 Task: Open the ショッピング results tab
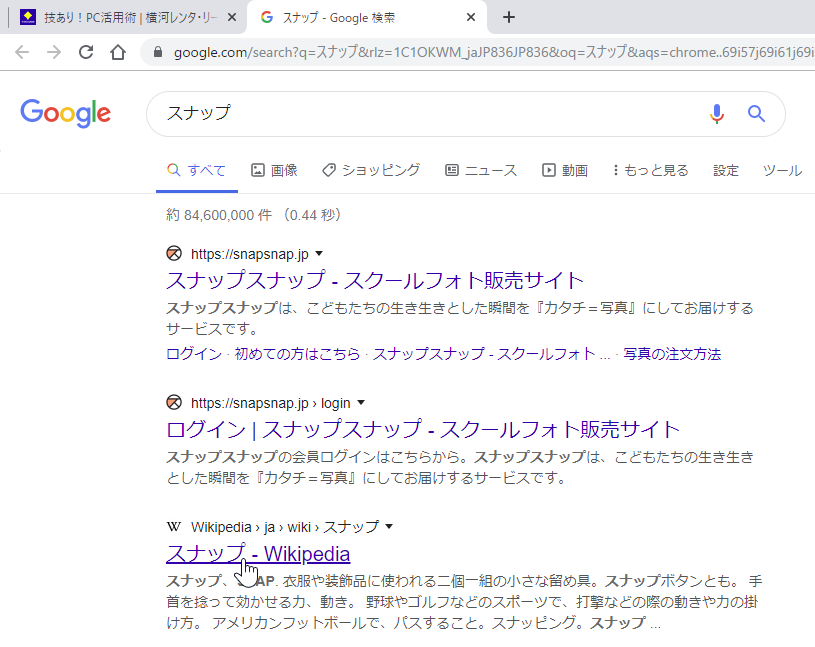coord(371,170)
